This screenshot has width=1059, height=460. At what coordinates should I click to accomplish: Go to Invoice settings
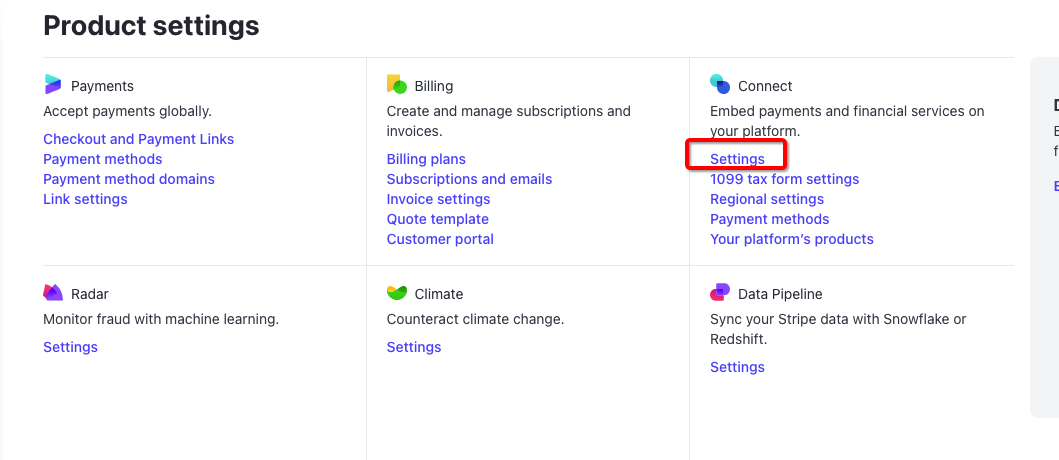click(x=438, y=199)
